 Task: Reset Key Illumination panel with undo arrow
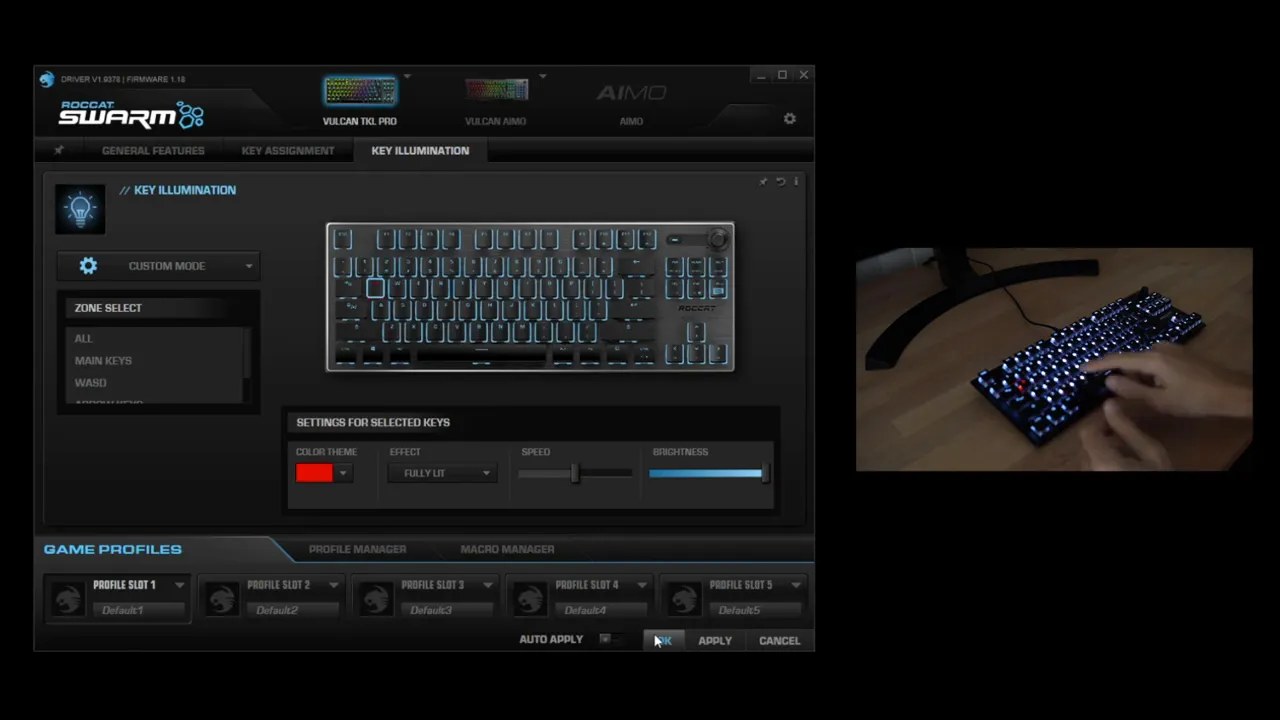click(780, 182)
